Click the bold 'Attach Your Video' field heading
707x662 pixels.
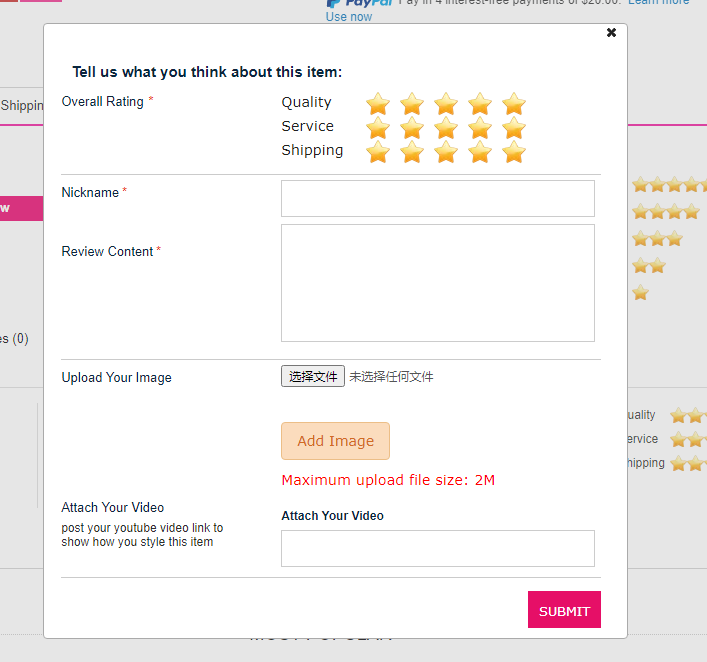pos(332,515)
